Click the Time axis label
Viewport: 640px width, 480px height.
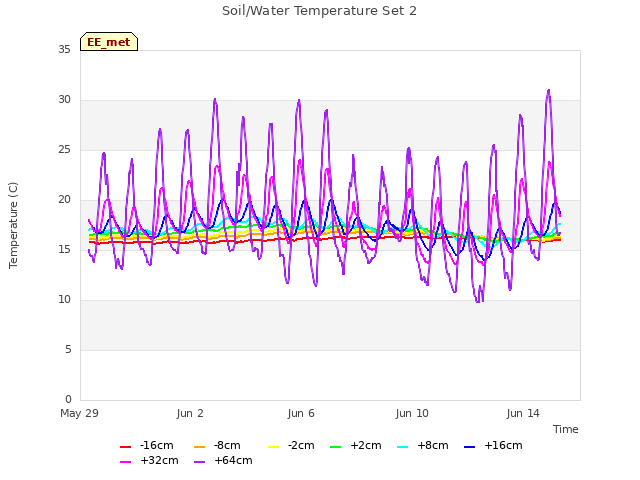click(566, 429)
